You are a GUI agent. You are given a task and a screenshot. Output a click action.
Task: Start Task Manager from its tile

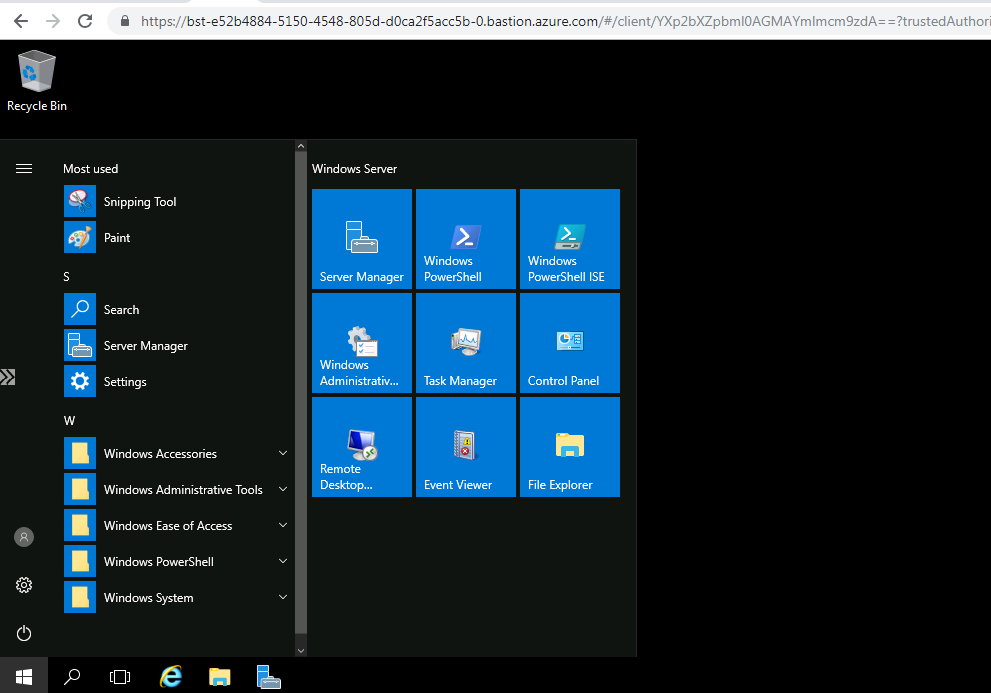(x=465, y=342)
